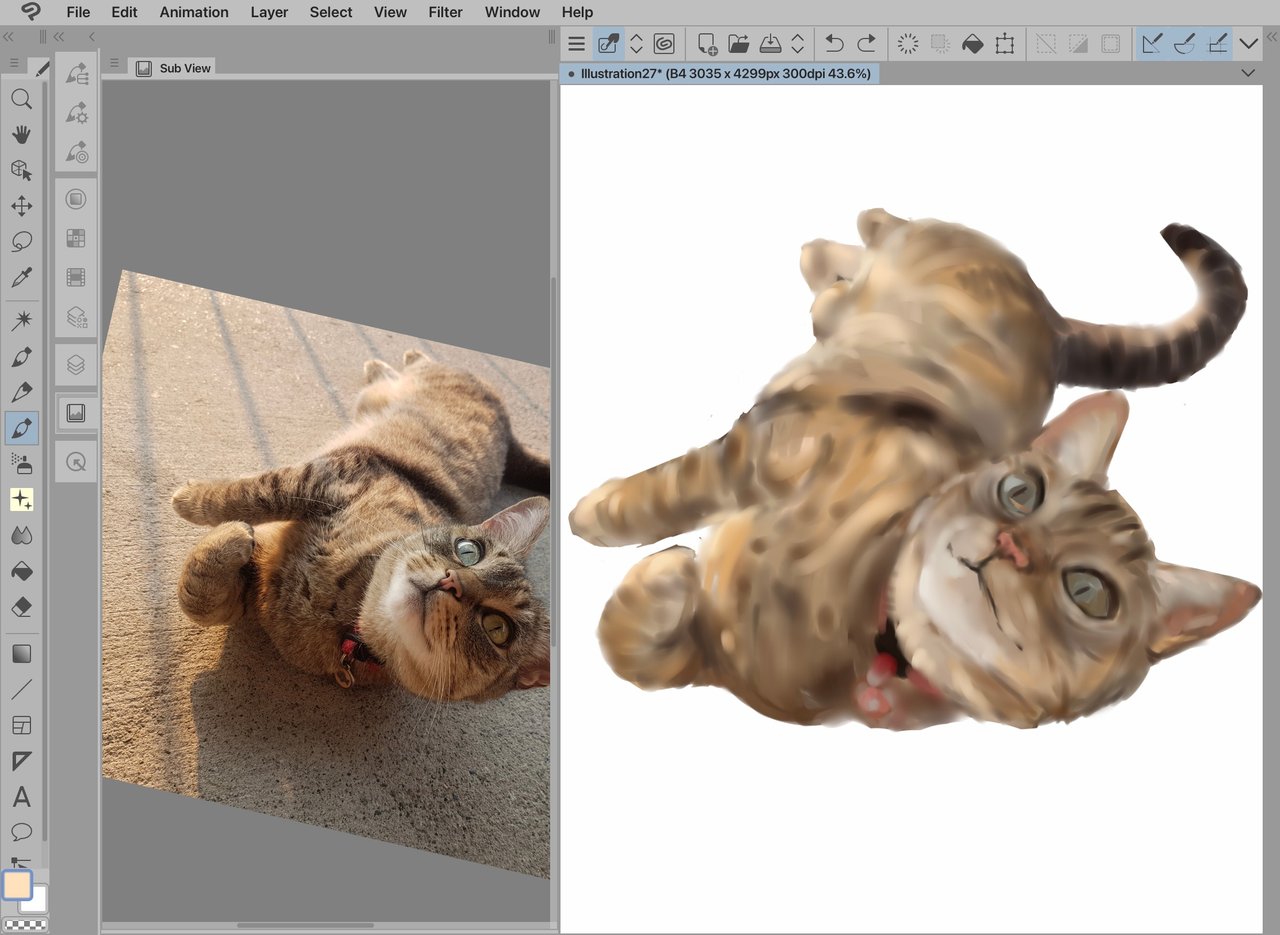
Task: Select the Move layer arrows tool
Action: coord(21,206)
